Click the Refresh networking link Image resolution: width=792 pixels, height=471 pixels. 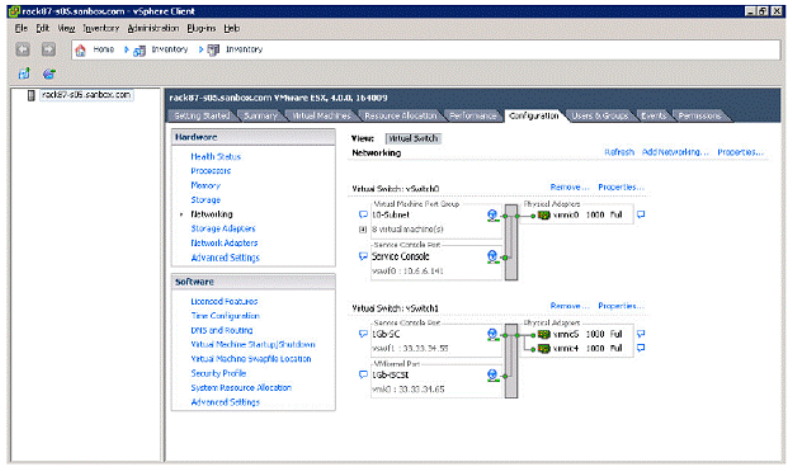tap(619, 152)
